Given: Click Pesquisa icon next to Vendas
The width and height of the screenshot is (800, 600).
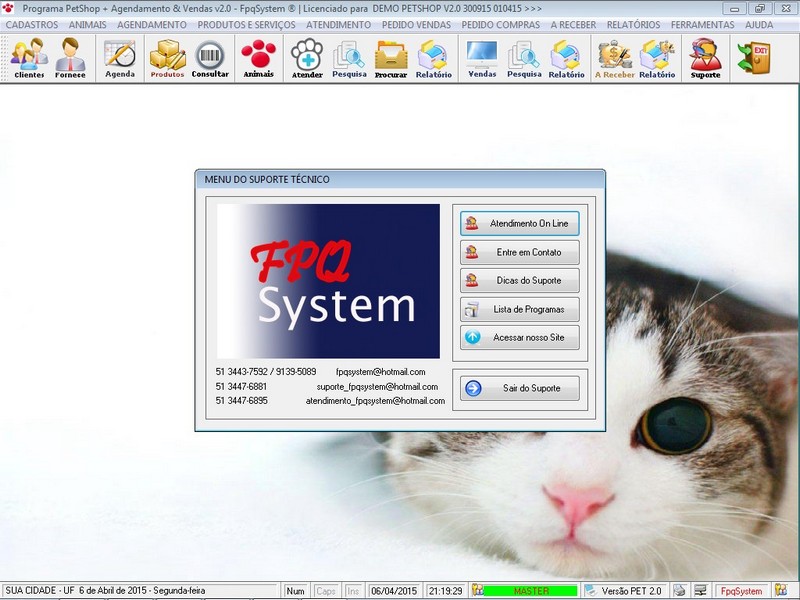Looking at the screenshot, I should click(x=524, y=58).
